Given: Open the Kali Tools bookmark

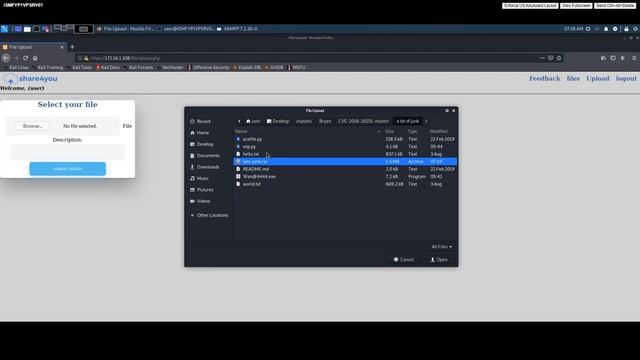Looking at the screenshot, I should (x=80, y=67).
